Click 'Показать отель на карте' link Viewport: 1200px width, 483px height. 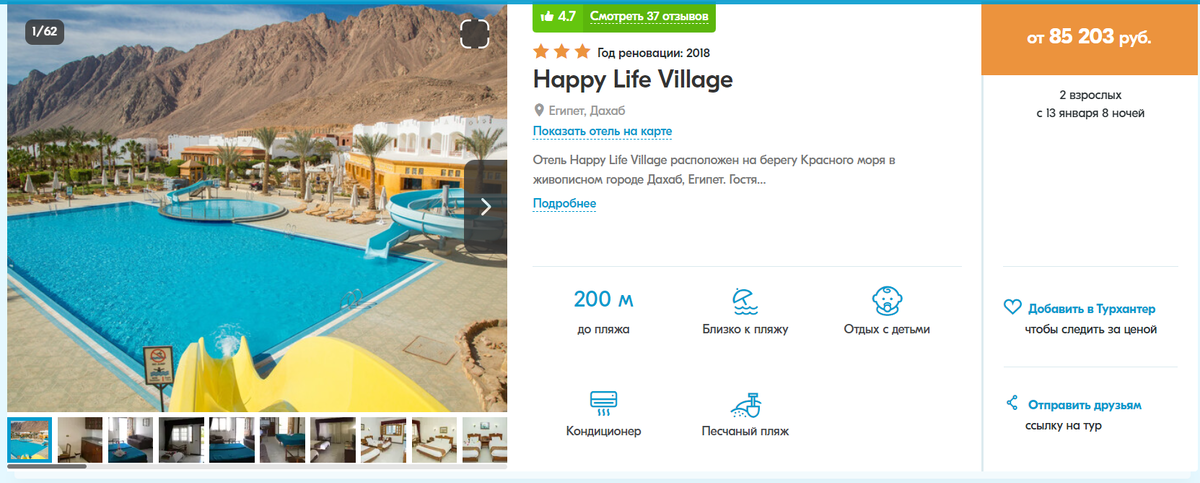602,132
